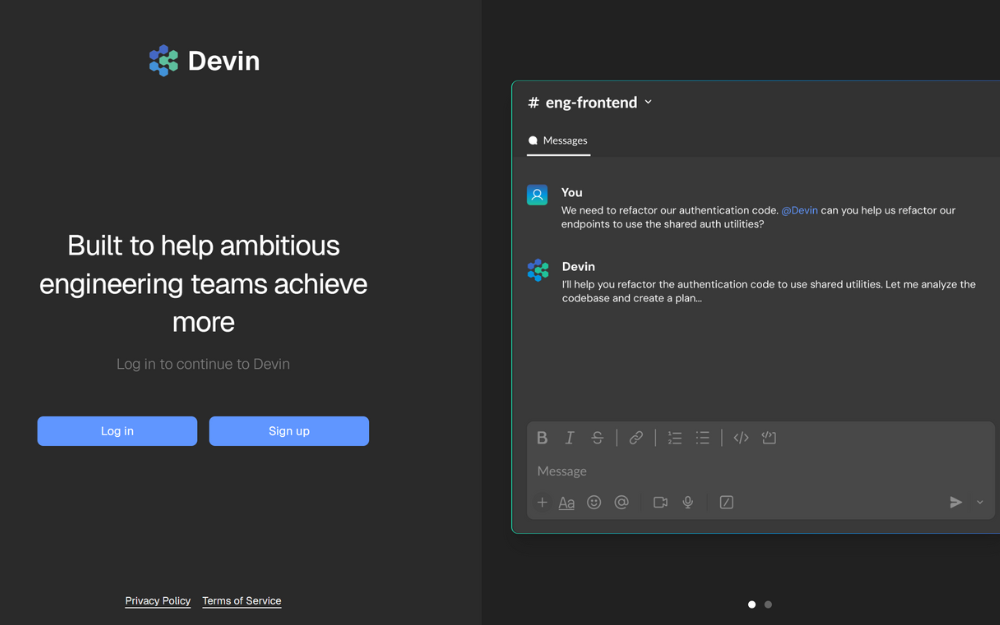Click the Sign up button
The height and width of the screenshot is (625, 1000).
289,431
